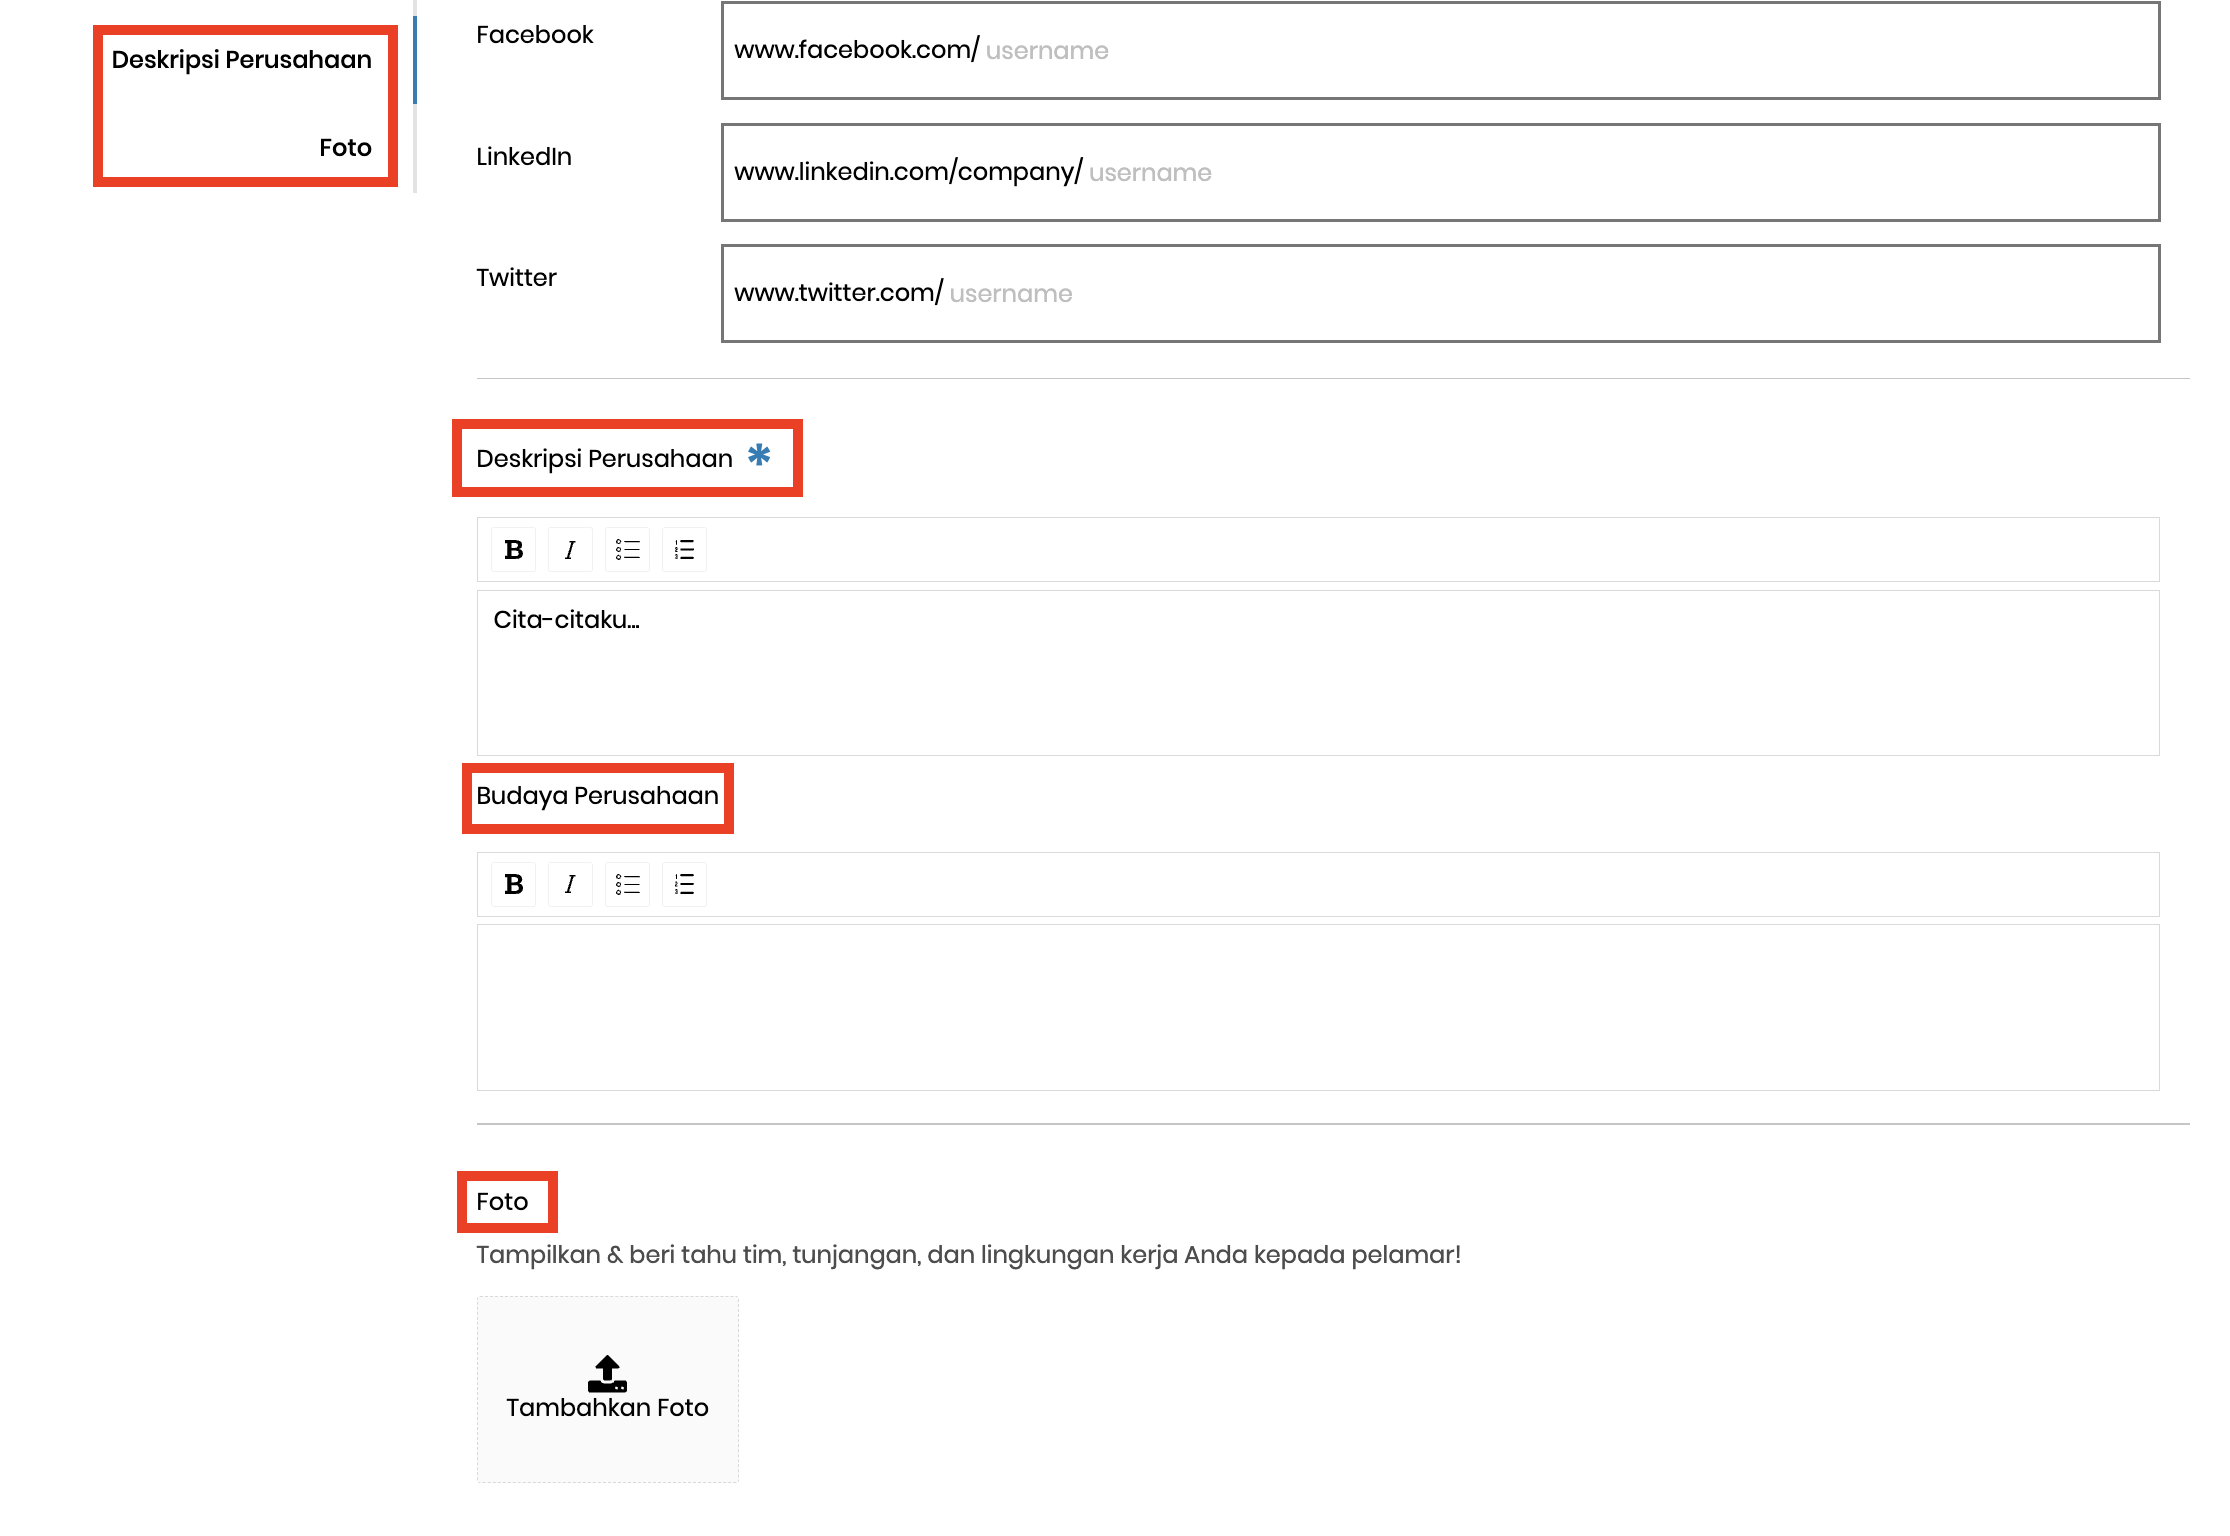
Task: Click the LinkedIn company username field
Action: (x=1200, y=172)
